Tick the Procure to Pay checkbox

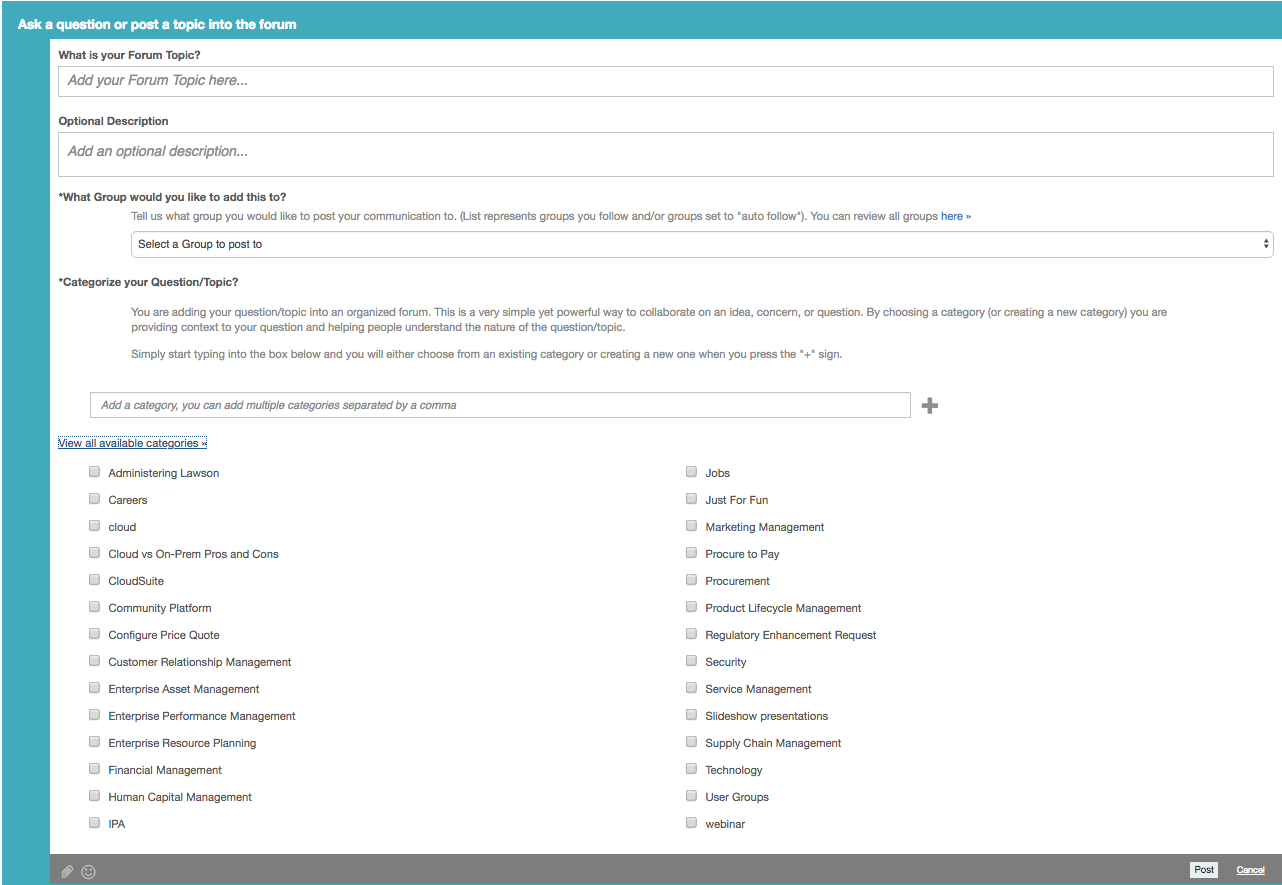coord(691,553)
